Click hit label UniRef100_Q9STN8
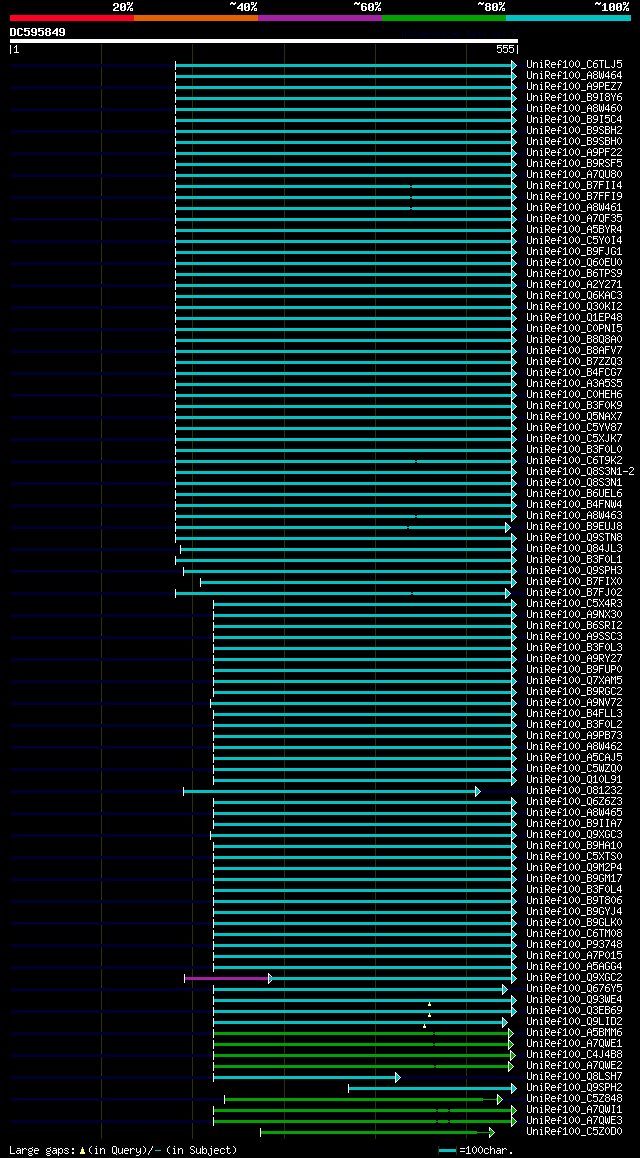This screenshot has height=1158, width=640. (x=574, y=538)
